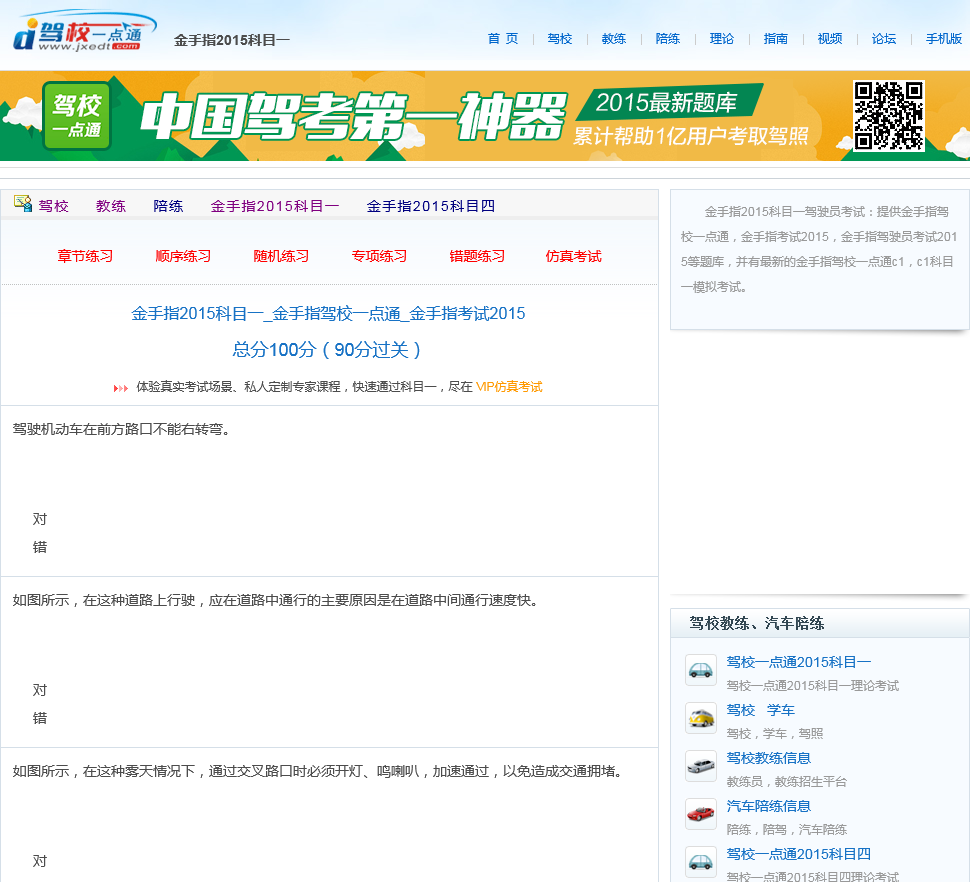970x882 pixels.
Task: Open 视频 in the top navigation
Action: coord(830,39)
